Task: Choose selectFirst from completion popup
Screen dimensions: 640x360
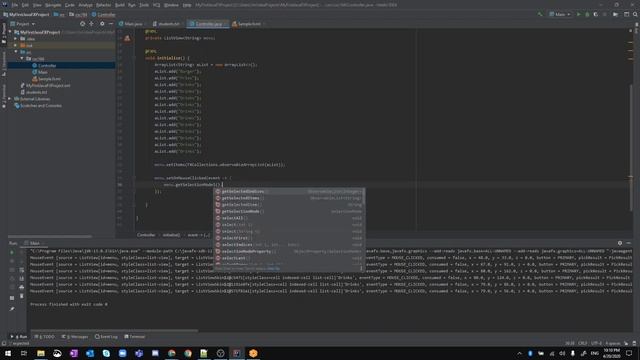Action: [289, 238]
